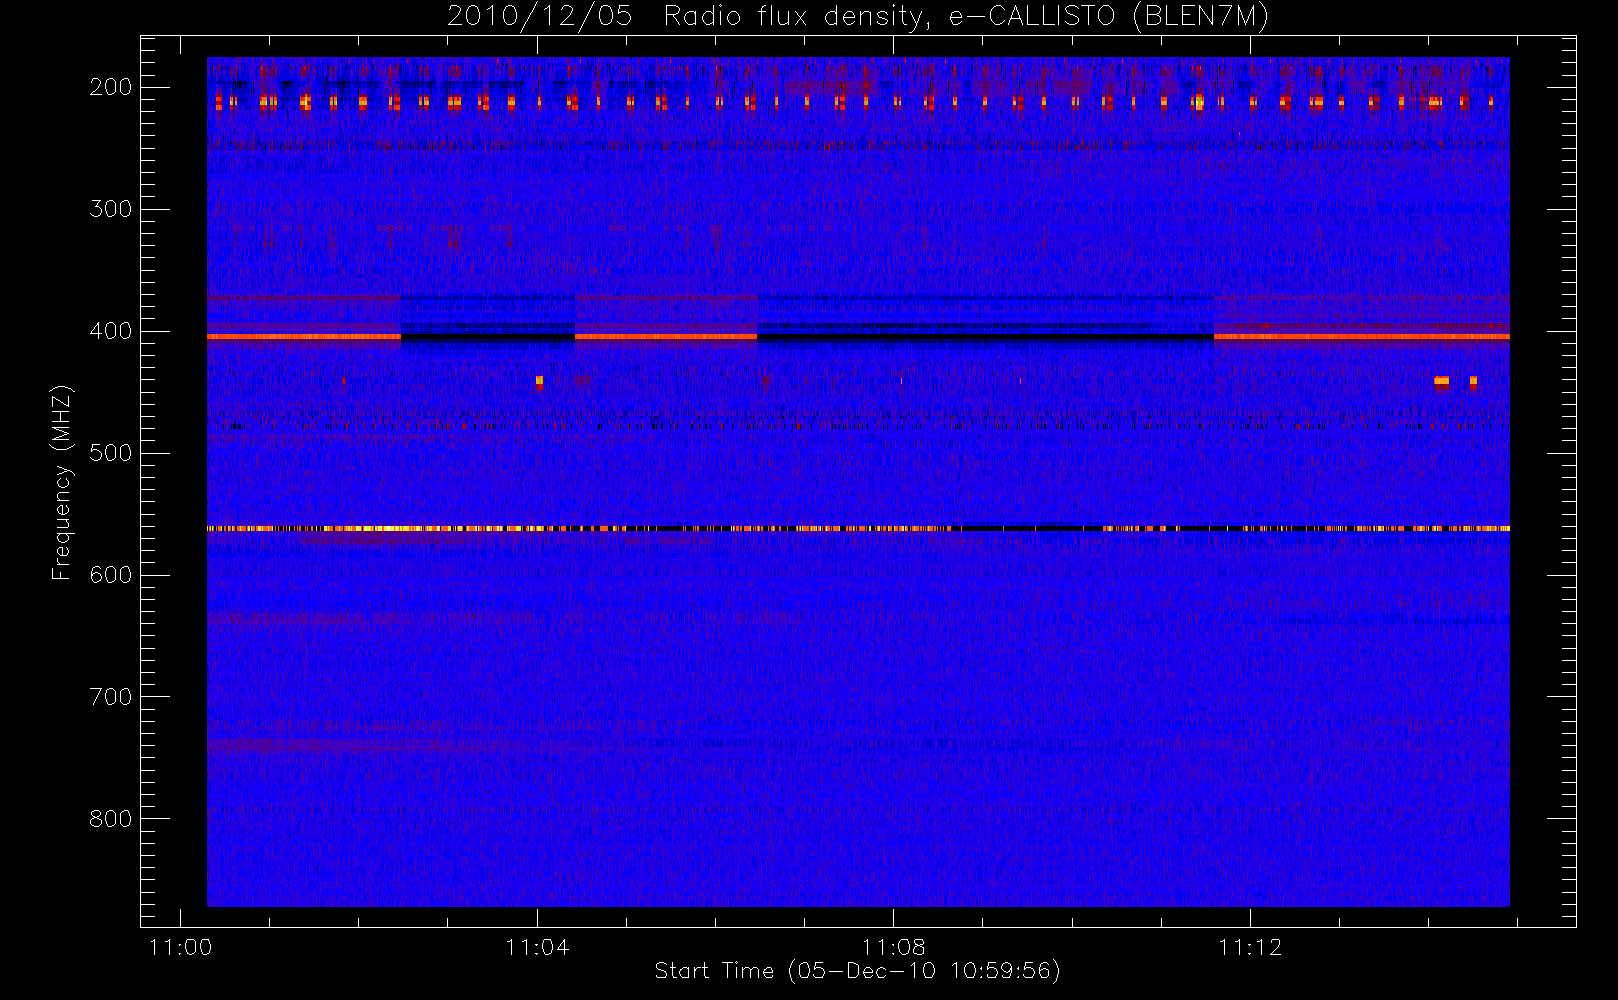
Task: Click the 'Start Time (05-Dec-10 10:59:56)' label
Action: (x=857, y=971)
